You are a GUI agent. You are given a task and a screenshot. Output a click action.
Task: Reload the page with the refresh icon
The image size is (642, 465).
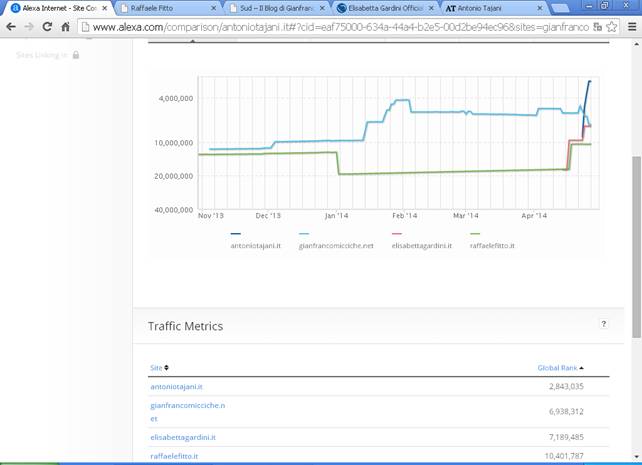click(47, 27)
